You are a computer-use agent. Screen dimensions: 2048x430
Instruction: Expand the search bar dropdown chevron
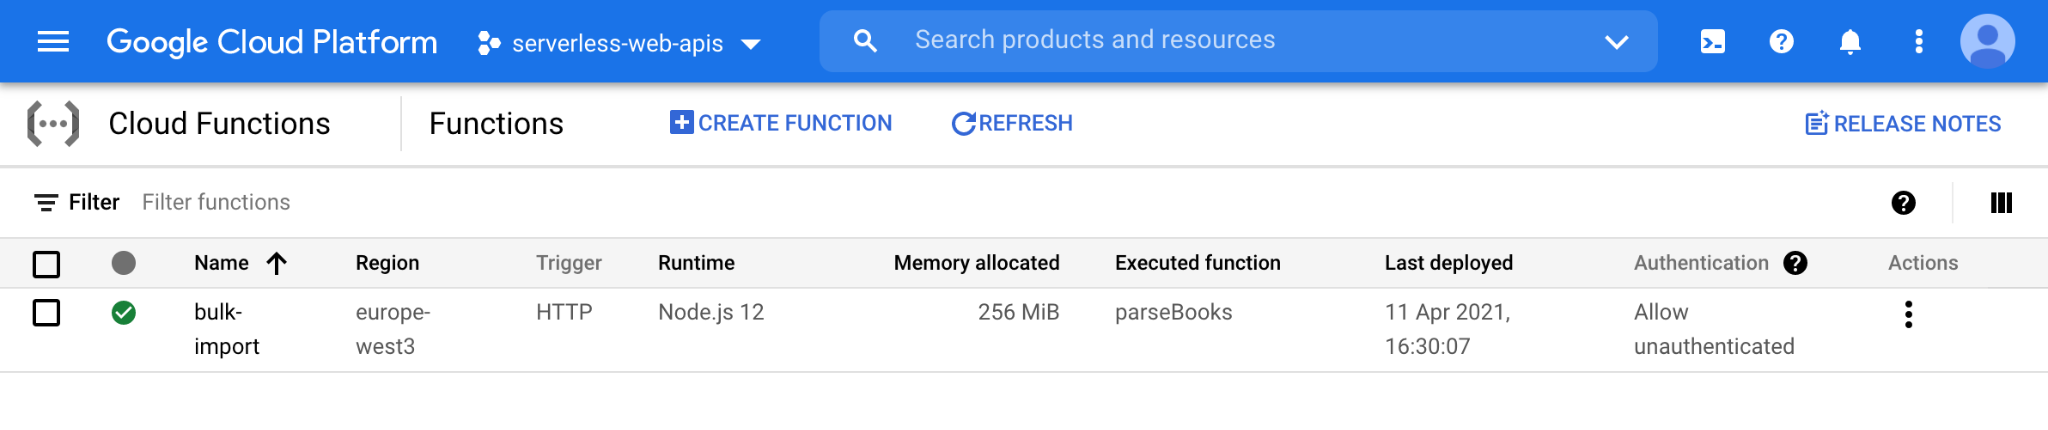[x=1616, y=41]
